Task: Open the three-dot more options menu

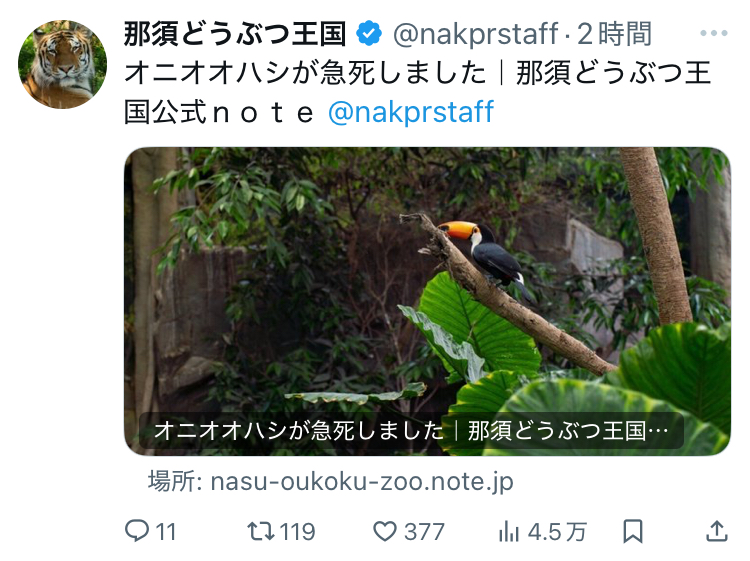Action: tap(714, 34)
